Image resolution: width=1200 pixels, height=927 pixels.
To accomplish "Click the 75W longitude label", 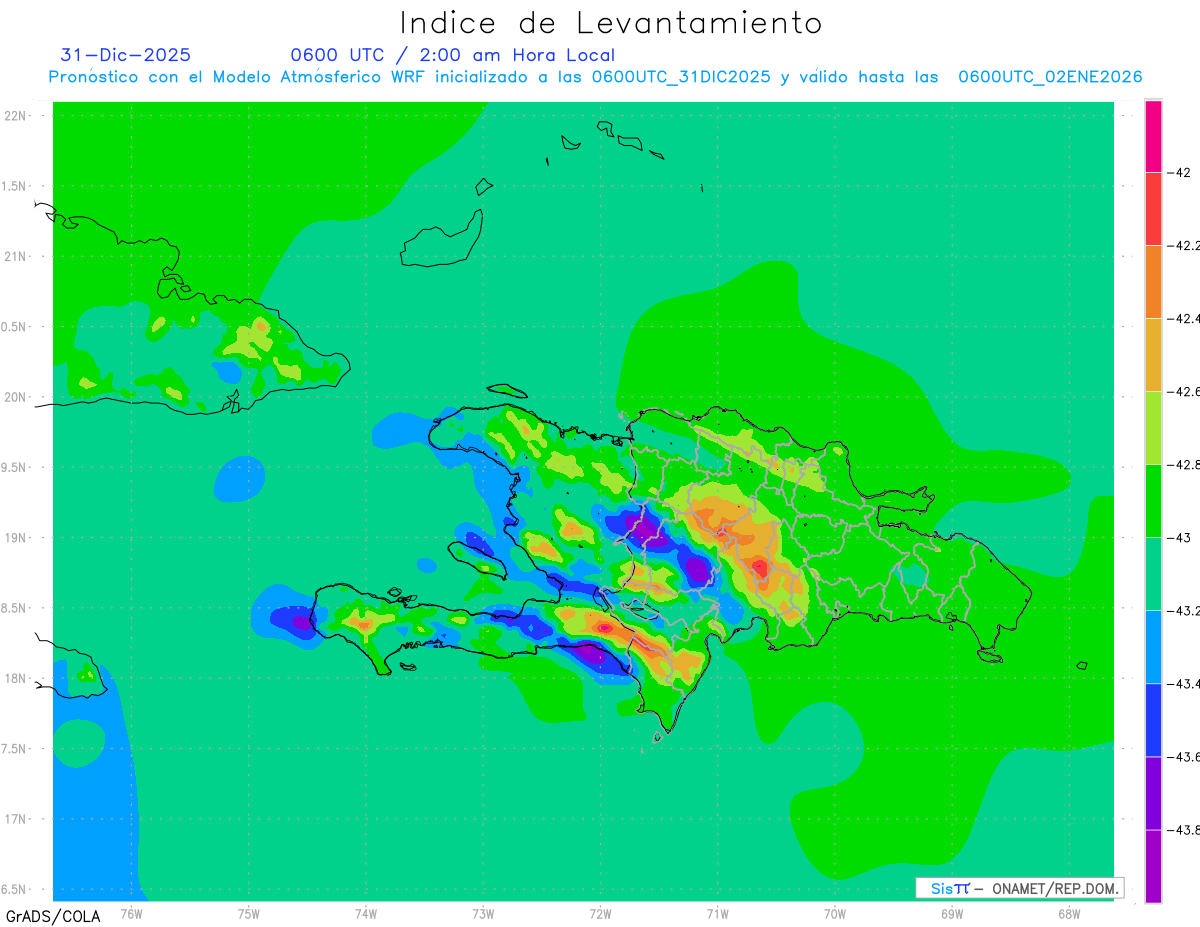I will [x=249, y=913].
